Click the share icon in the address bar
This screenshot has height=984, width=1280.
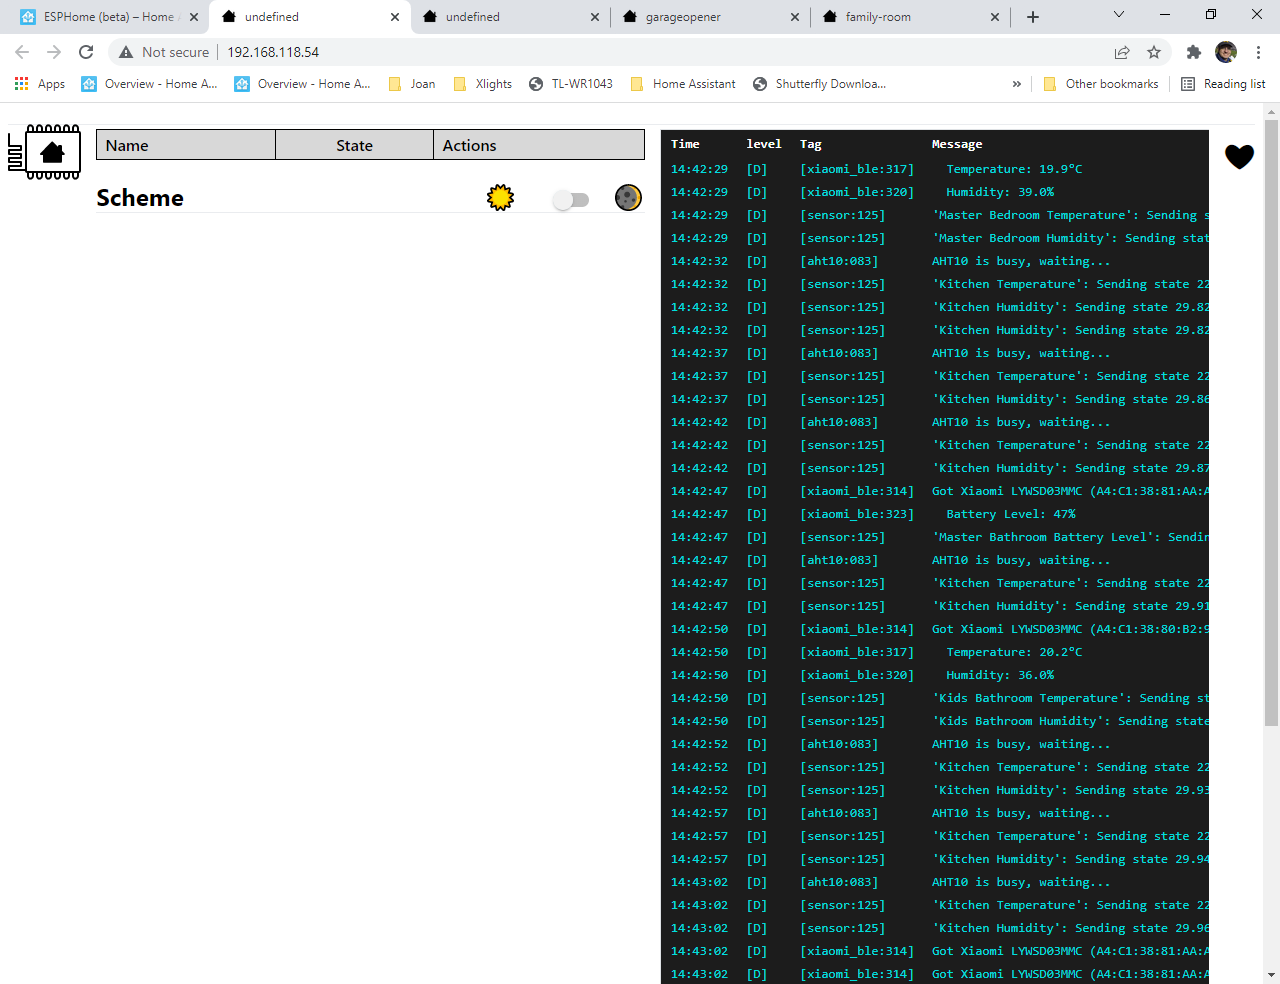[x=1122, y=52]
